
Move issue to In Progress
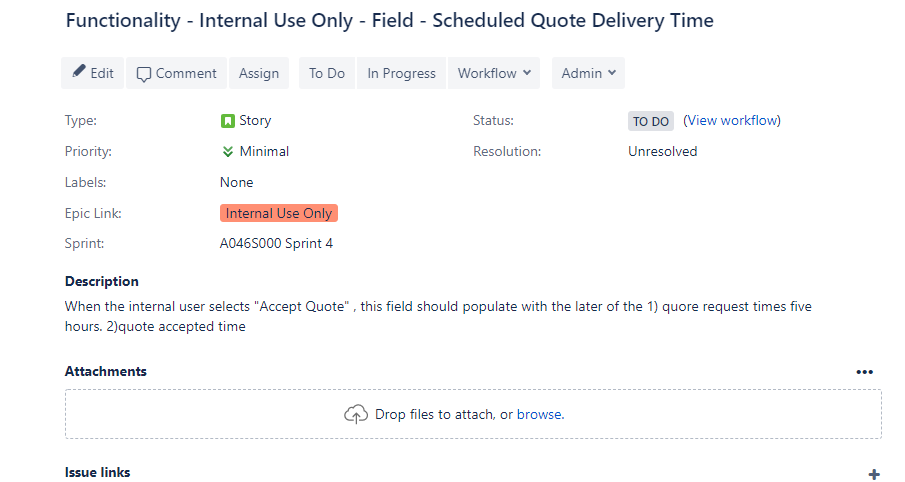401,73
